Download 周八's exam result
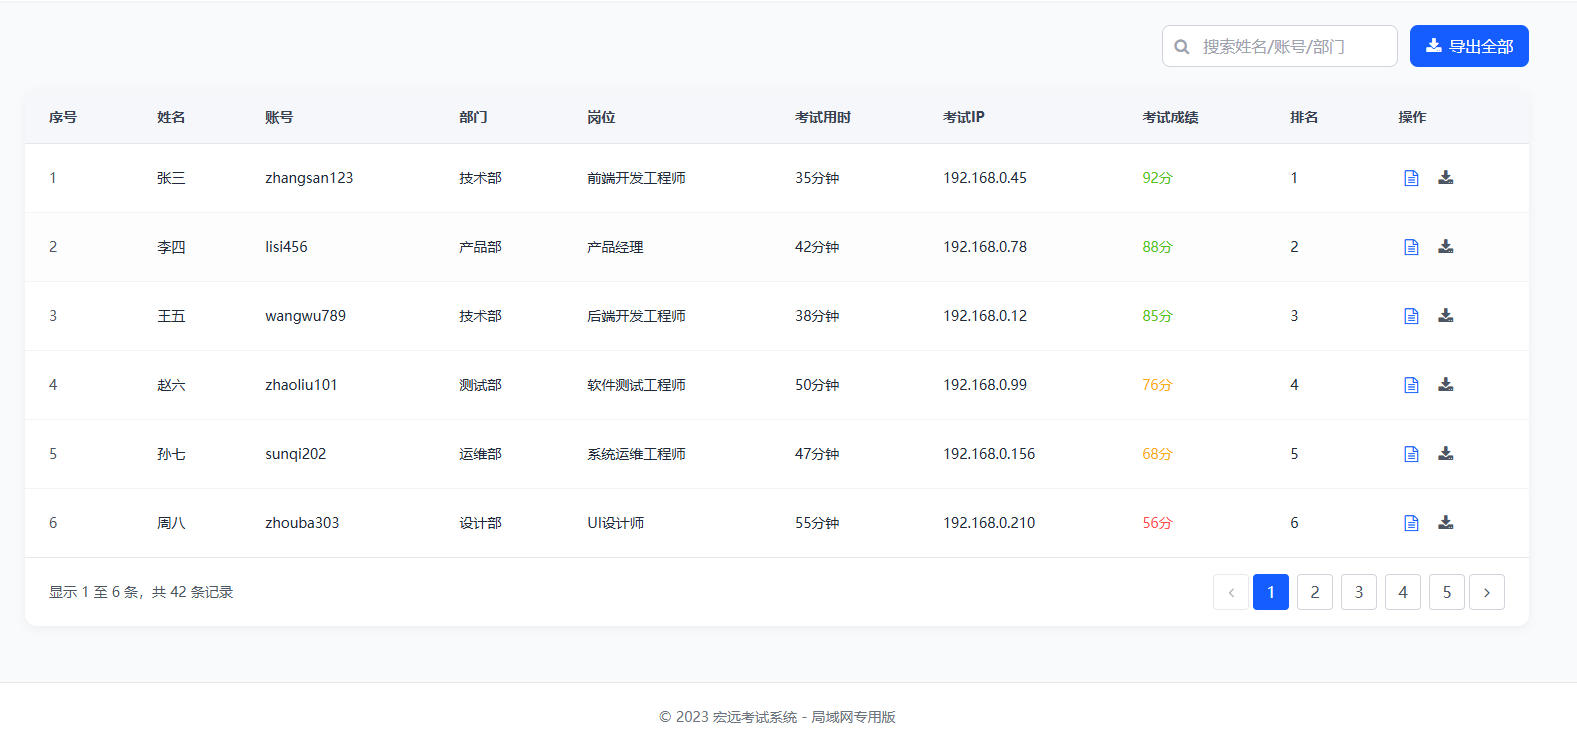This screenshot has width=1577, height=738. click(1445, 523)
